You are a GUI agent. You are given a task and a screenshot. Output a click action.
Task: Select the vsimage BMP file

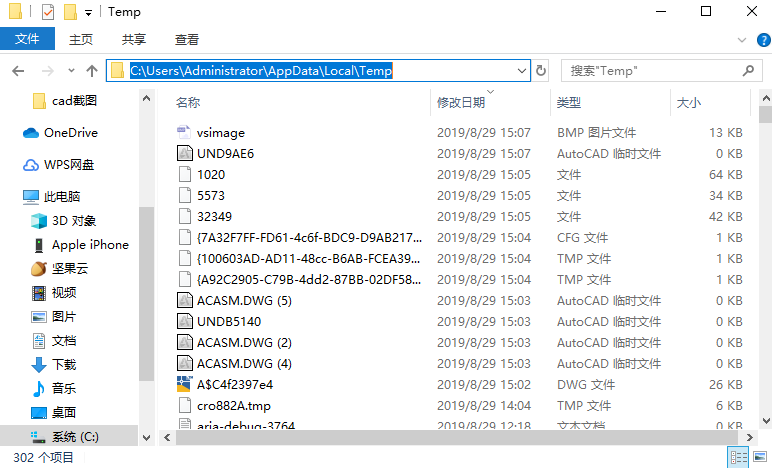coord(220,132)
